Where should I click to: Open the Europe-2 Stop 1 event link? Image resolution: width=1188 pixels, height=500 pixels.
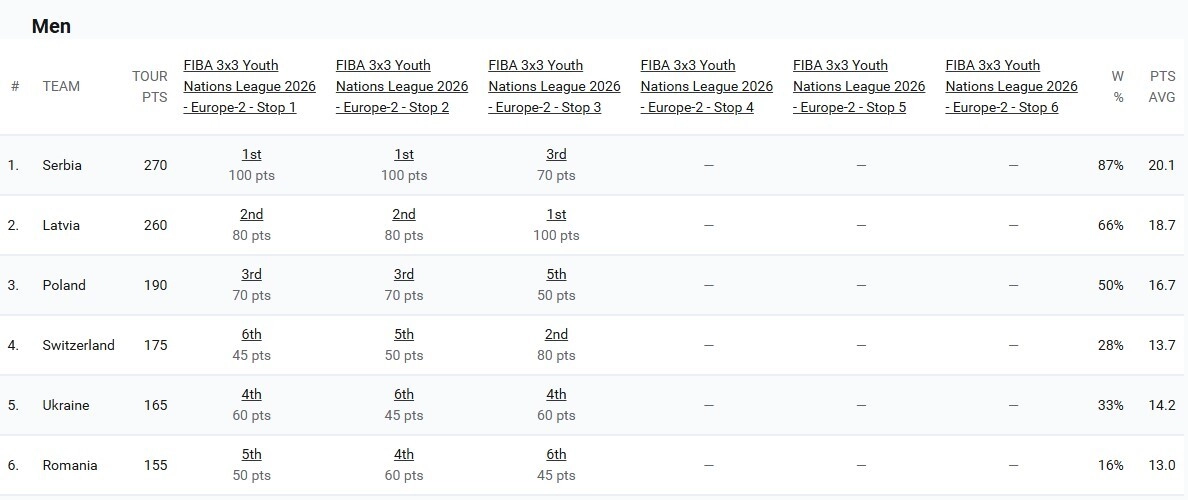pyautogui.click(x=250, y=86)
